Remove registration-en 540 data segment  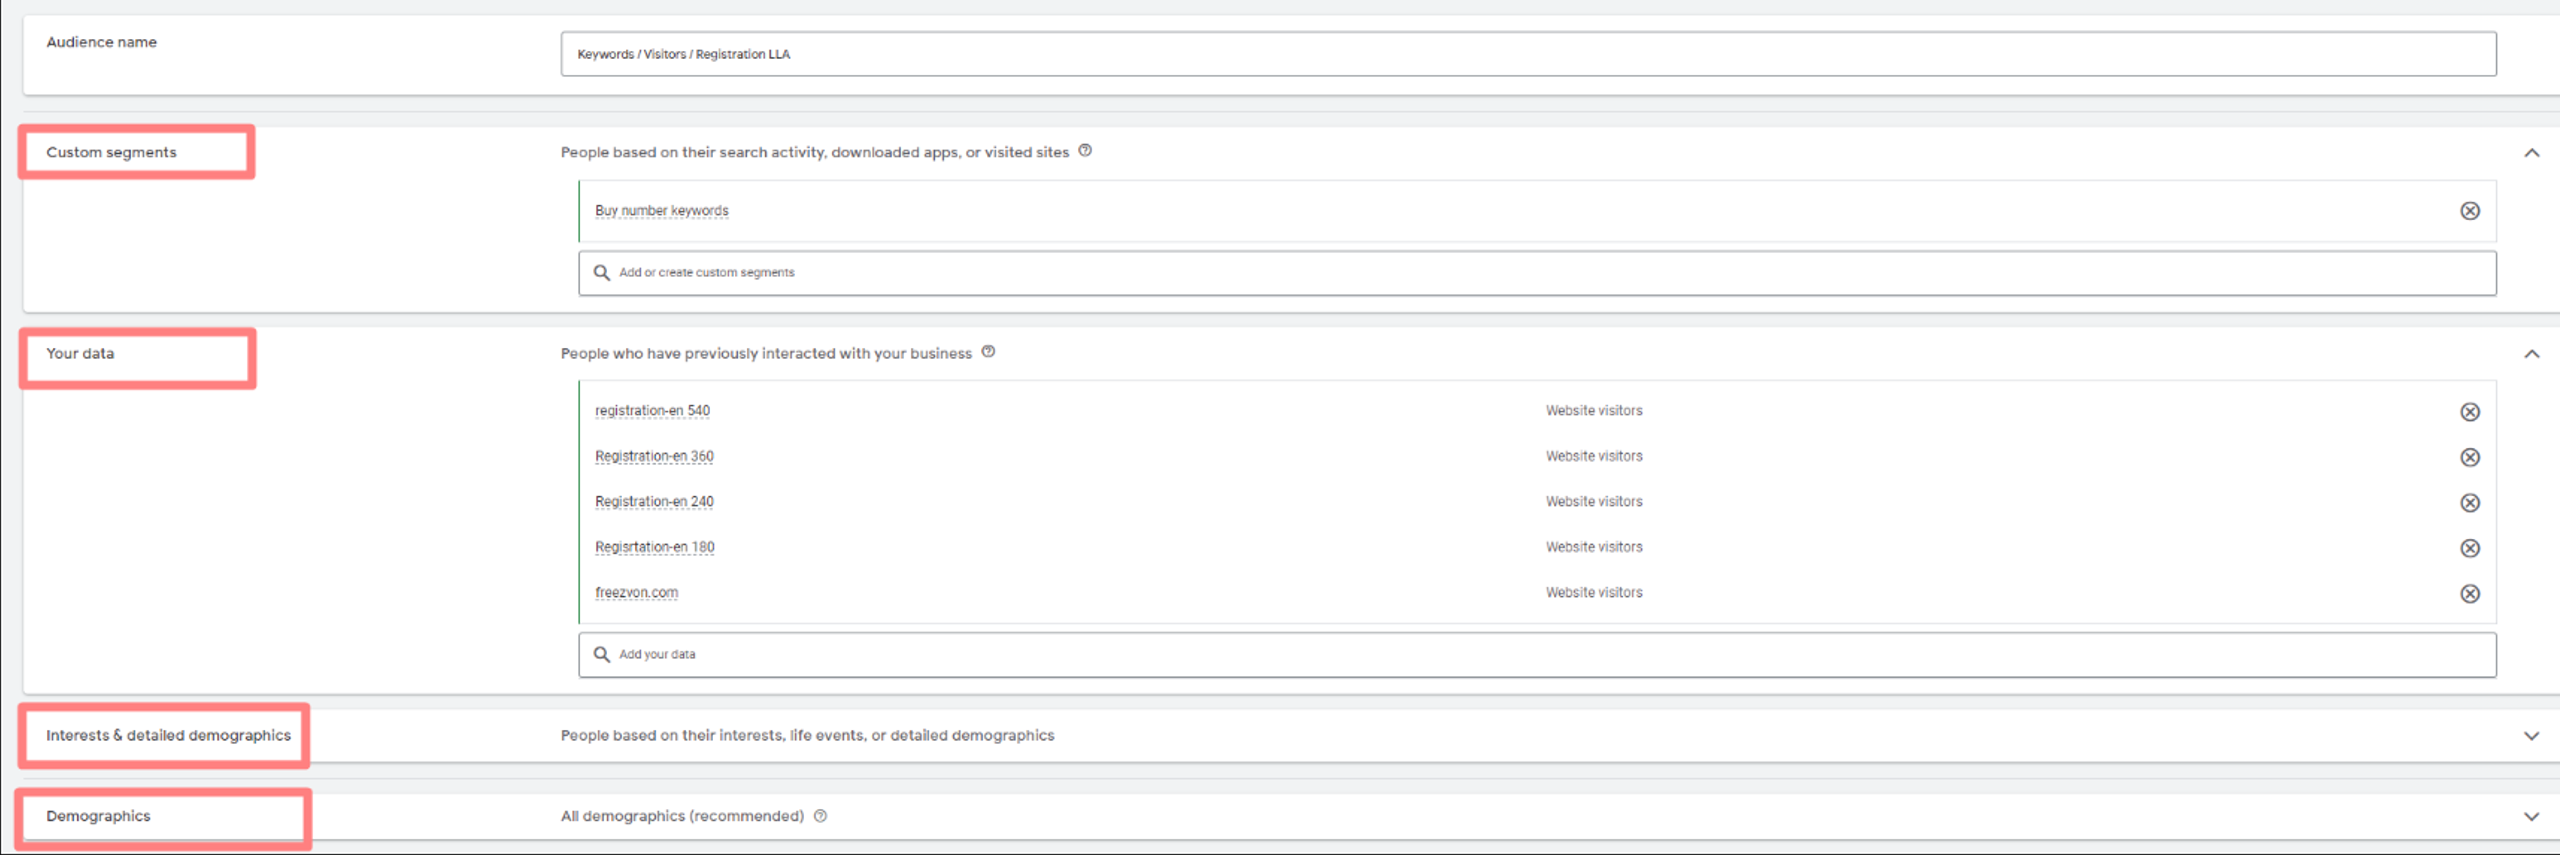click(2469, 412)
